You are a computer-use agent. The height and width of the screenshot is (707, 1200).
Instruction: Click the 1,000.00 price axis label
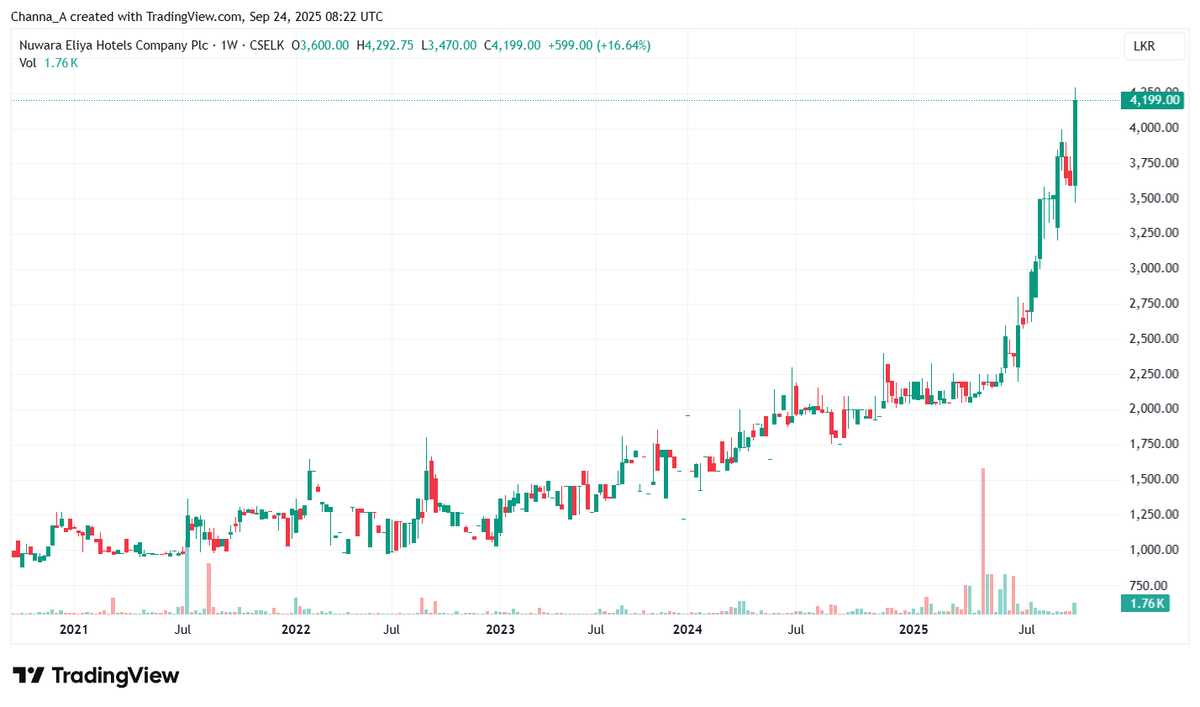pyautogui.click(x=1154, y=550)
